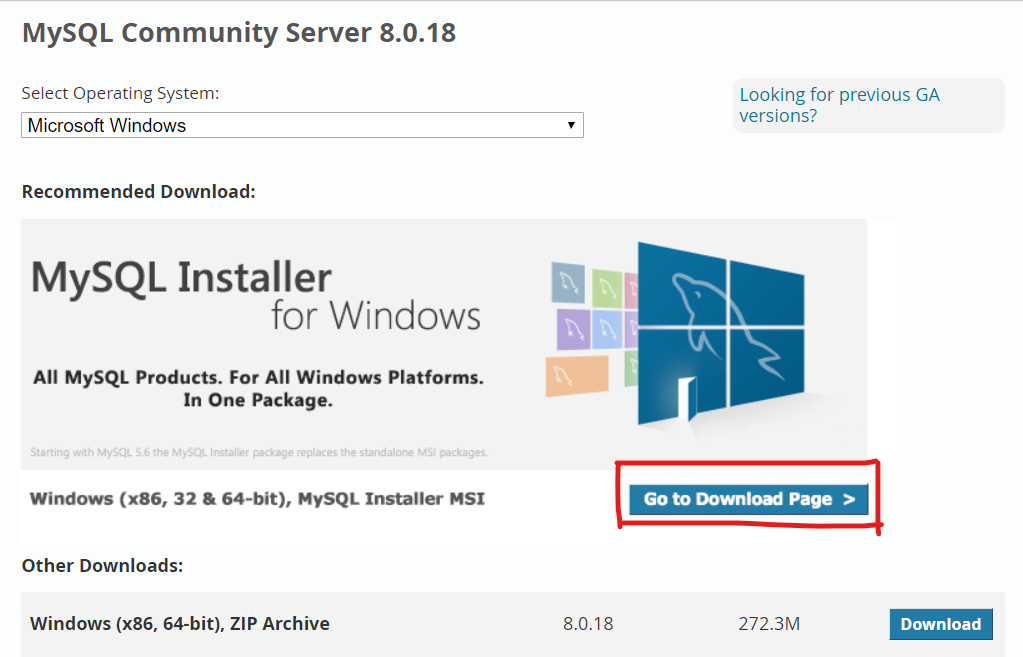Select the MySQL Community Server 8.0.18 heading
Viewport: 1023px width, 657px height.
239,33
